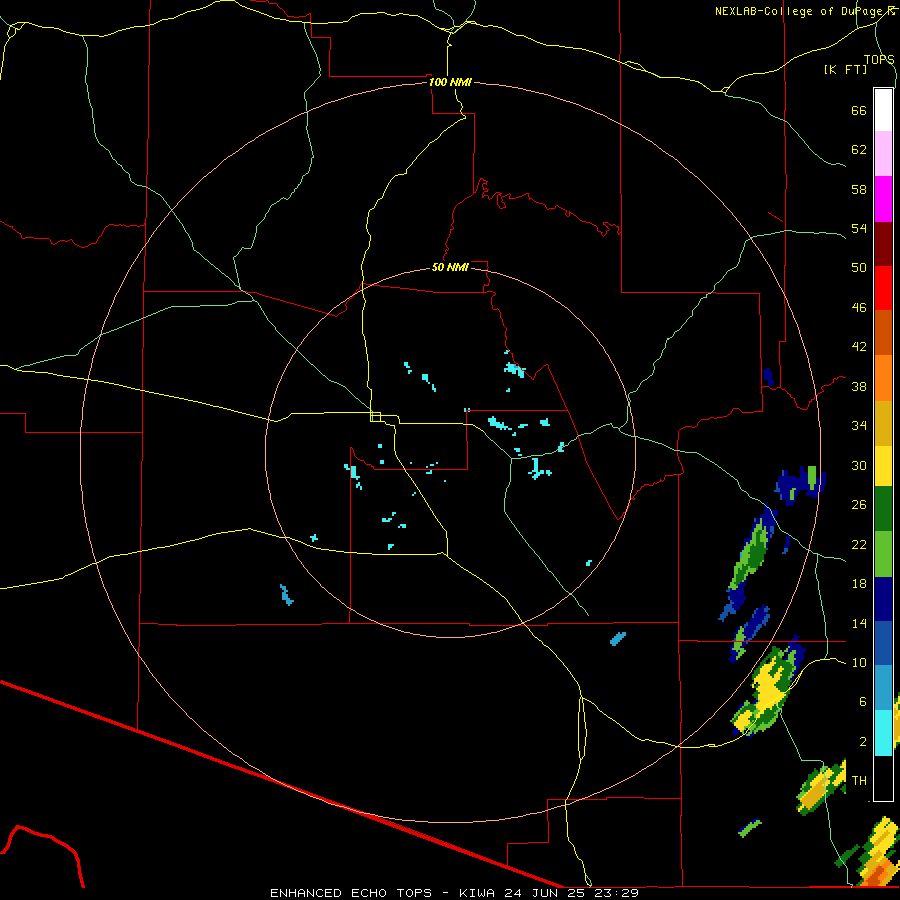Viewport: 900px width, 900px height.
Task: Click the "100 NMI" range ring label
Action: click(x=450, y=82)
